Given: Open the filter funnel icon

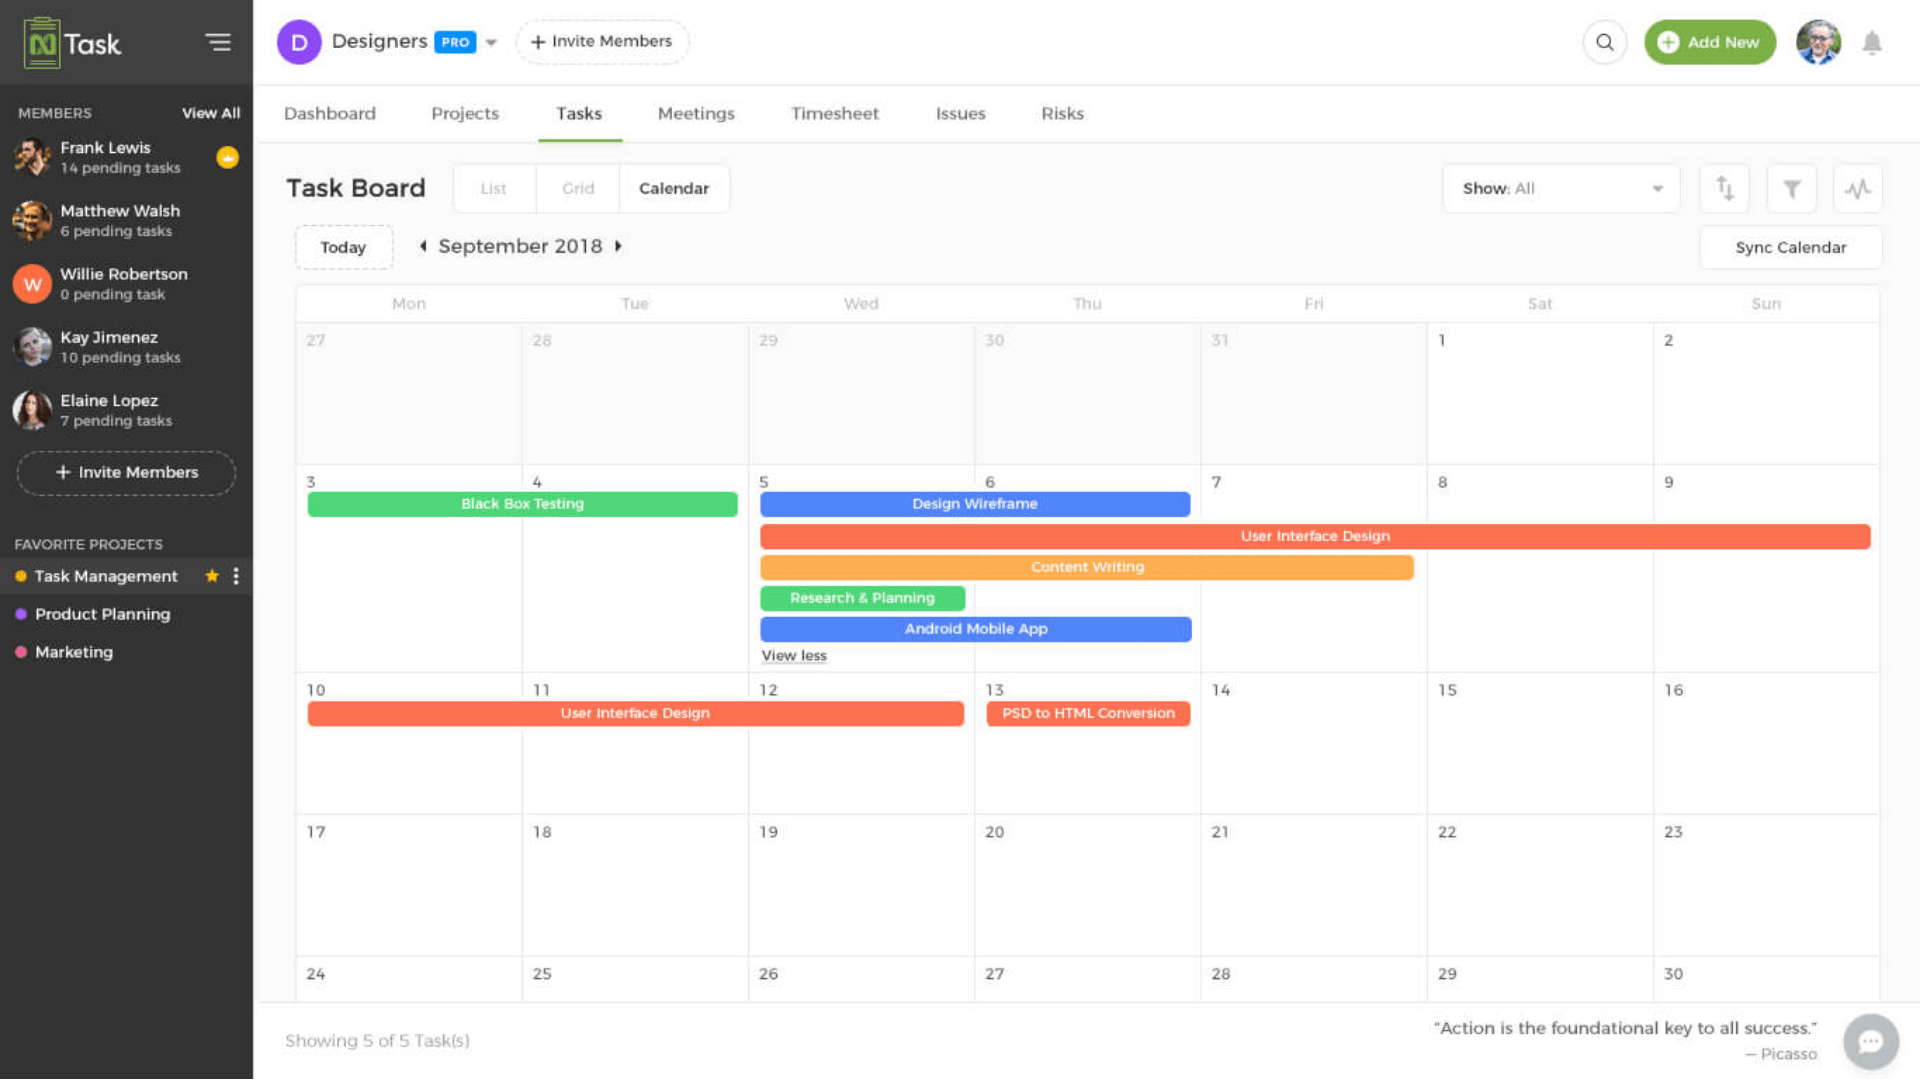Looking at the screenshot, I should (x=1791, y=188).
